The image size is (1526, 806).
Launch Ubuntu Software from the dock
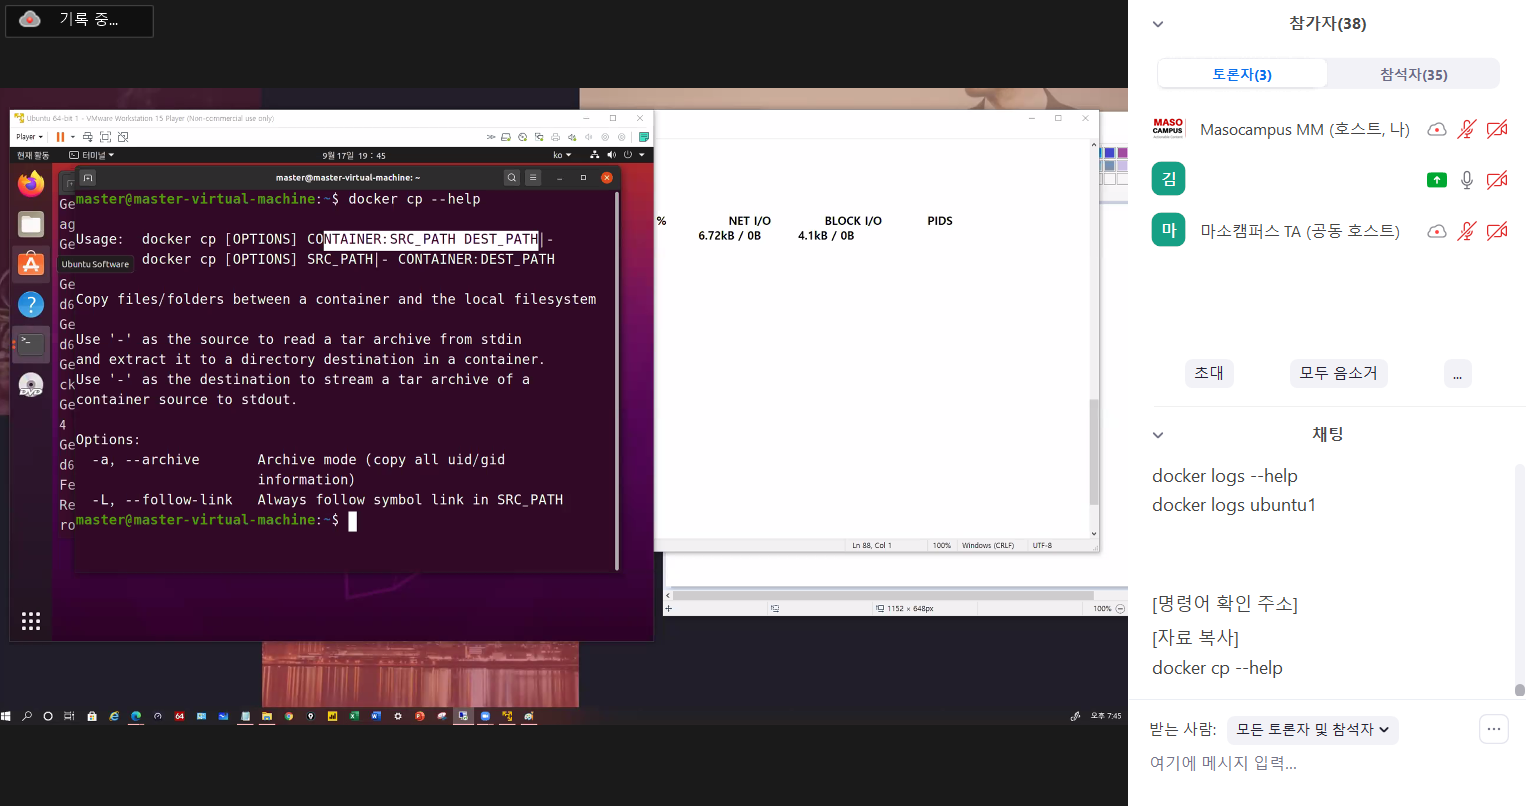pyautogui.click(x=31, y=264)
